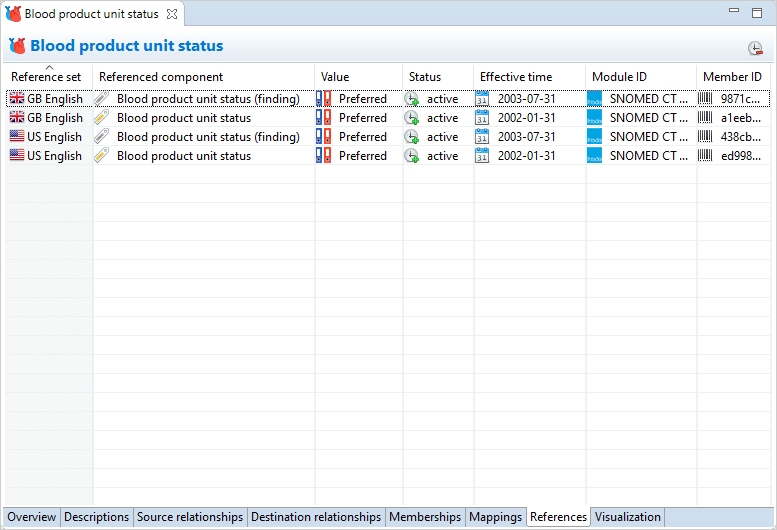Screen dimensions: 777x530
Task: Sort by Reference set column header
Action: click(x=46, y=77)
